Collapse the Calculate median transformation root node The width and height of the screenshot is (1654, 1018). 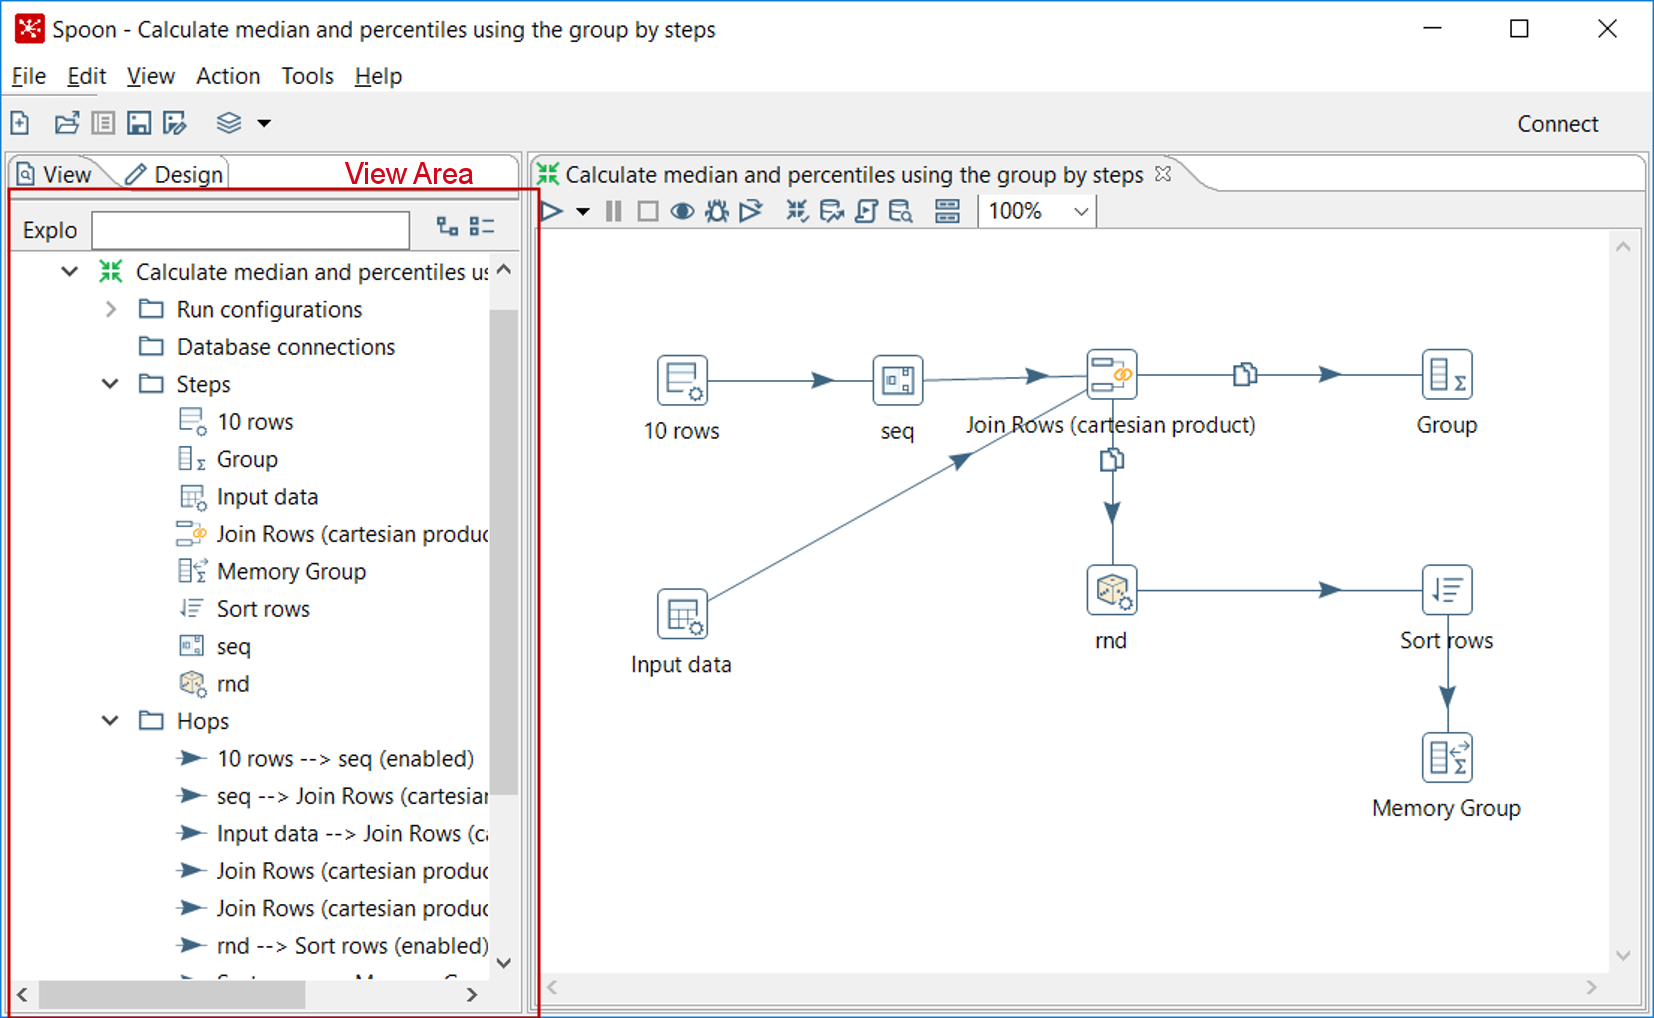click(x=69, y=271)
